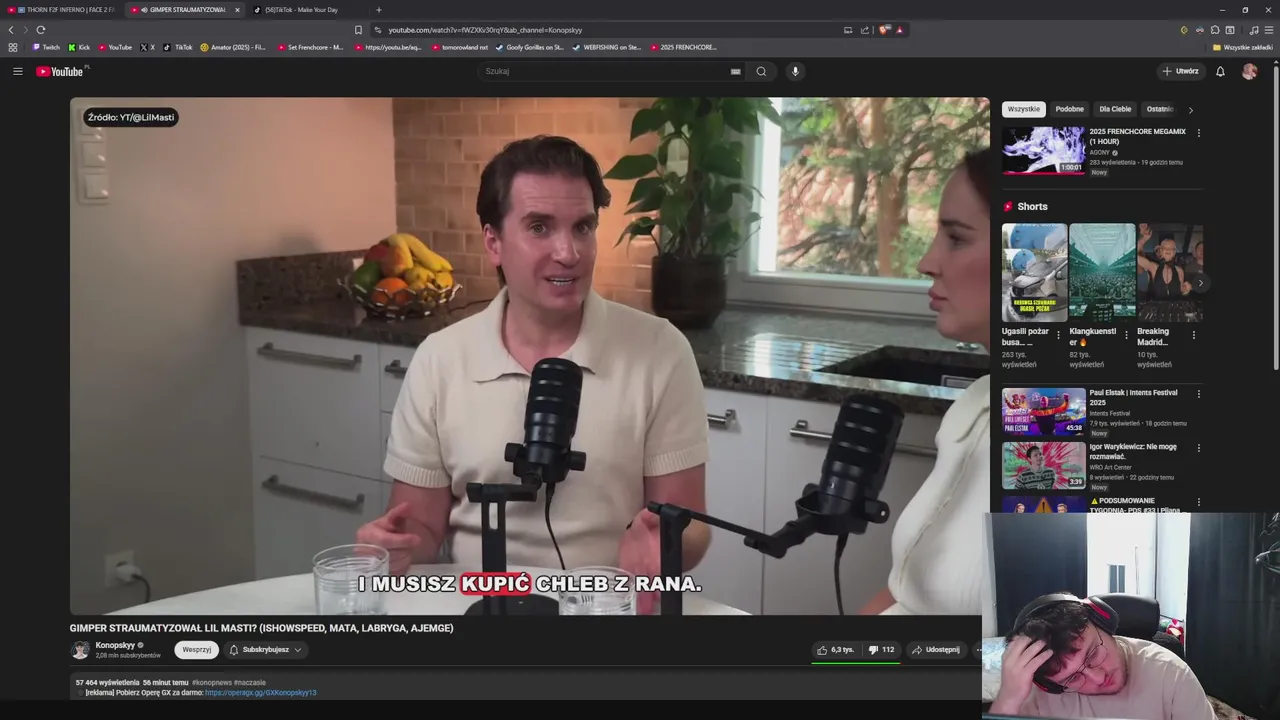Open the Wszystkie zakładki bookmarks folder
The image size is (1280, 720).
click(1243, 47)
